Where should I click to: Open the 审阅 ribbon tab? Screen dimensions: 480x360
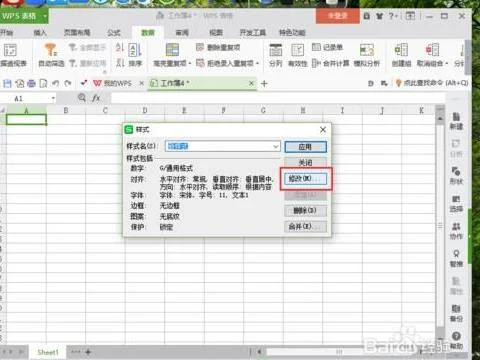(182, 33)
